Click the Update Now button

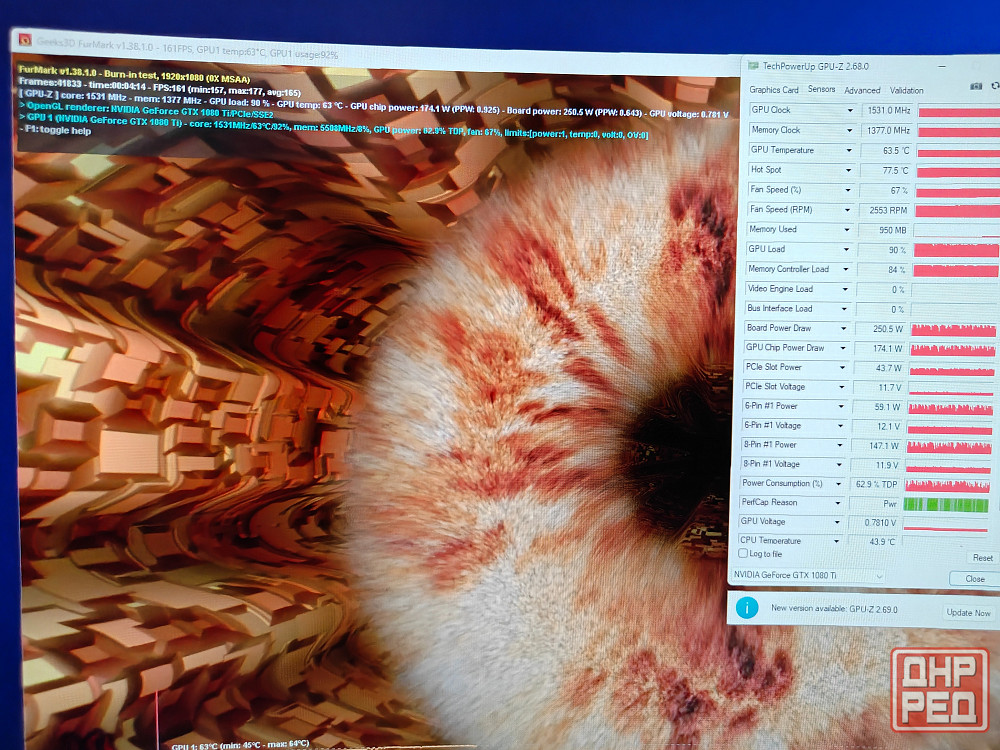(x=968, y=612)
